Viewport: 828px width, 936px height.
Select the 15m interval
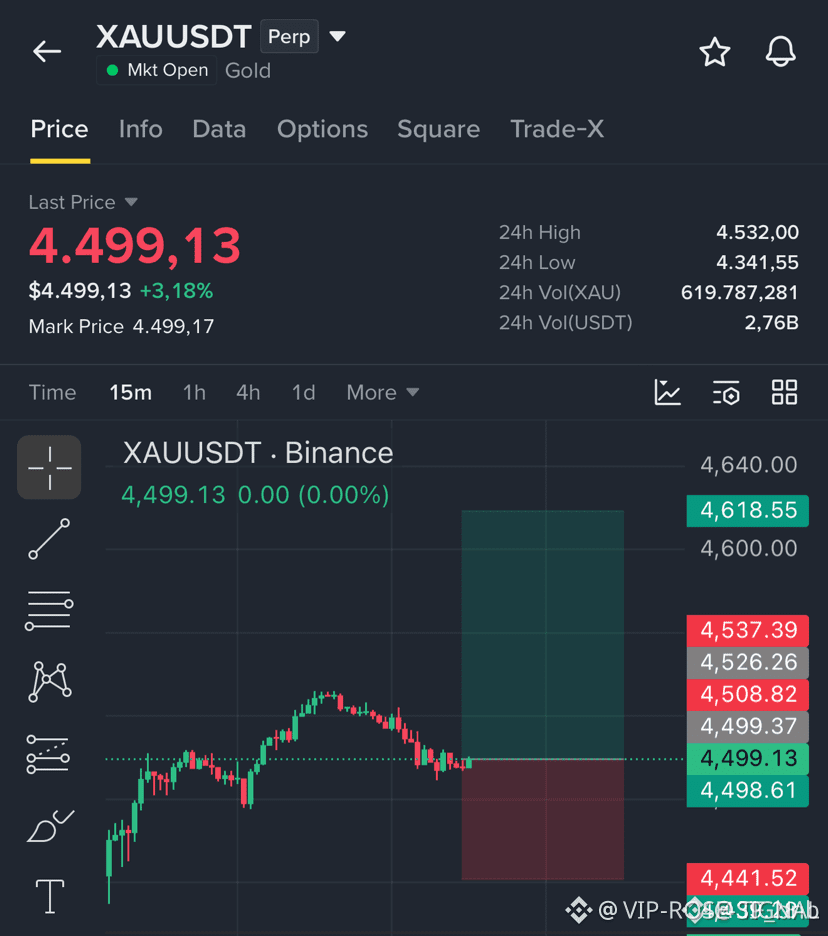pos(130,393)
